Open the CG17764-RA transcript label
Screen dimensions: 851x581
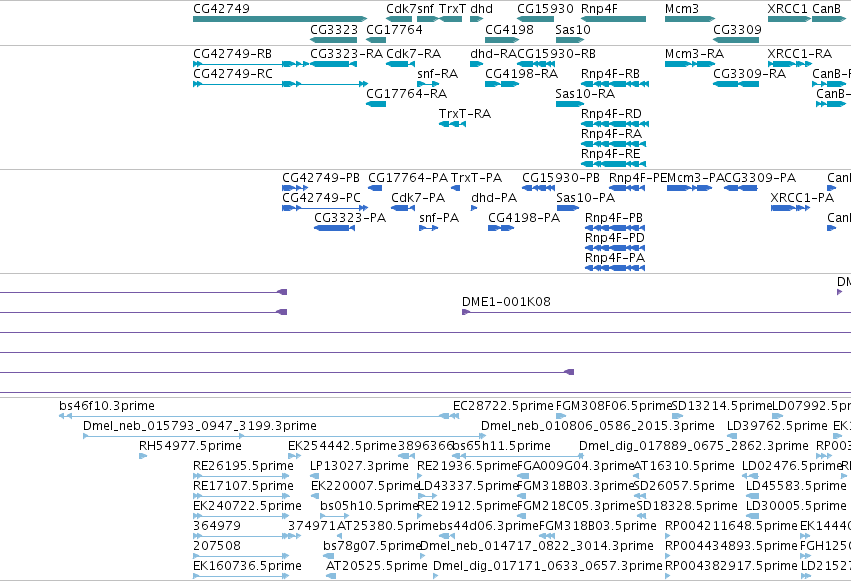407,94
